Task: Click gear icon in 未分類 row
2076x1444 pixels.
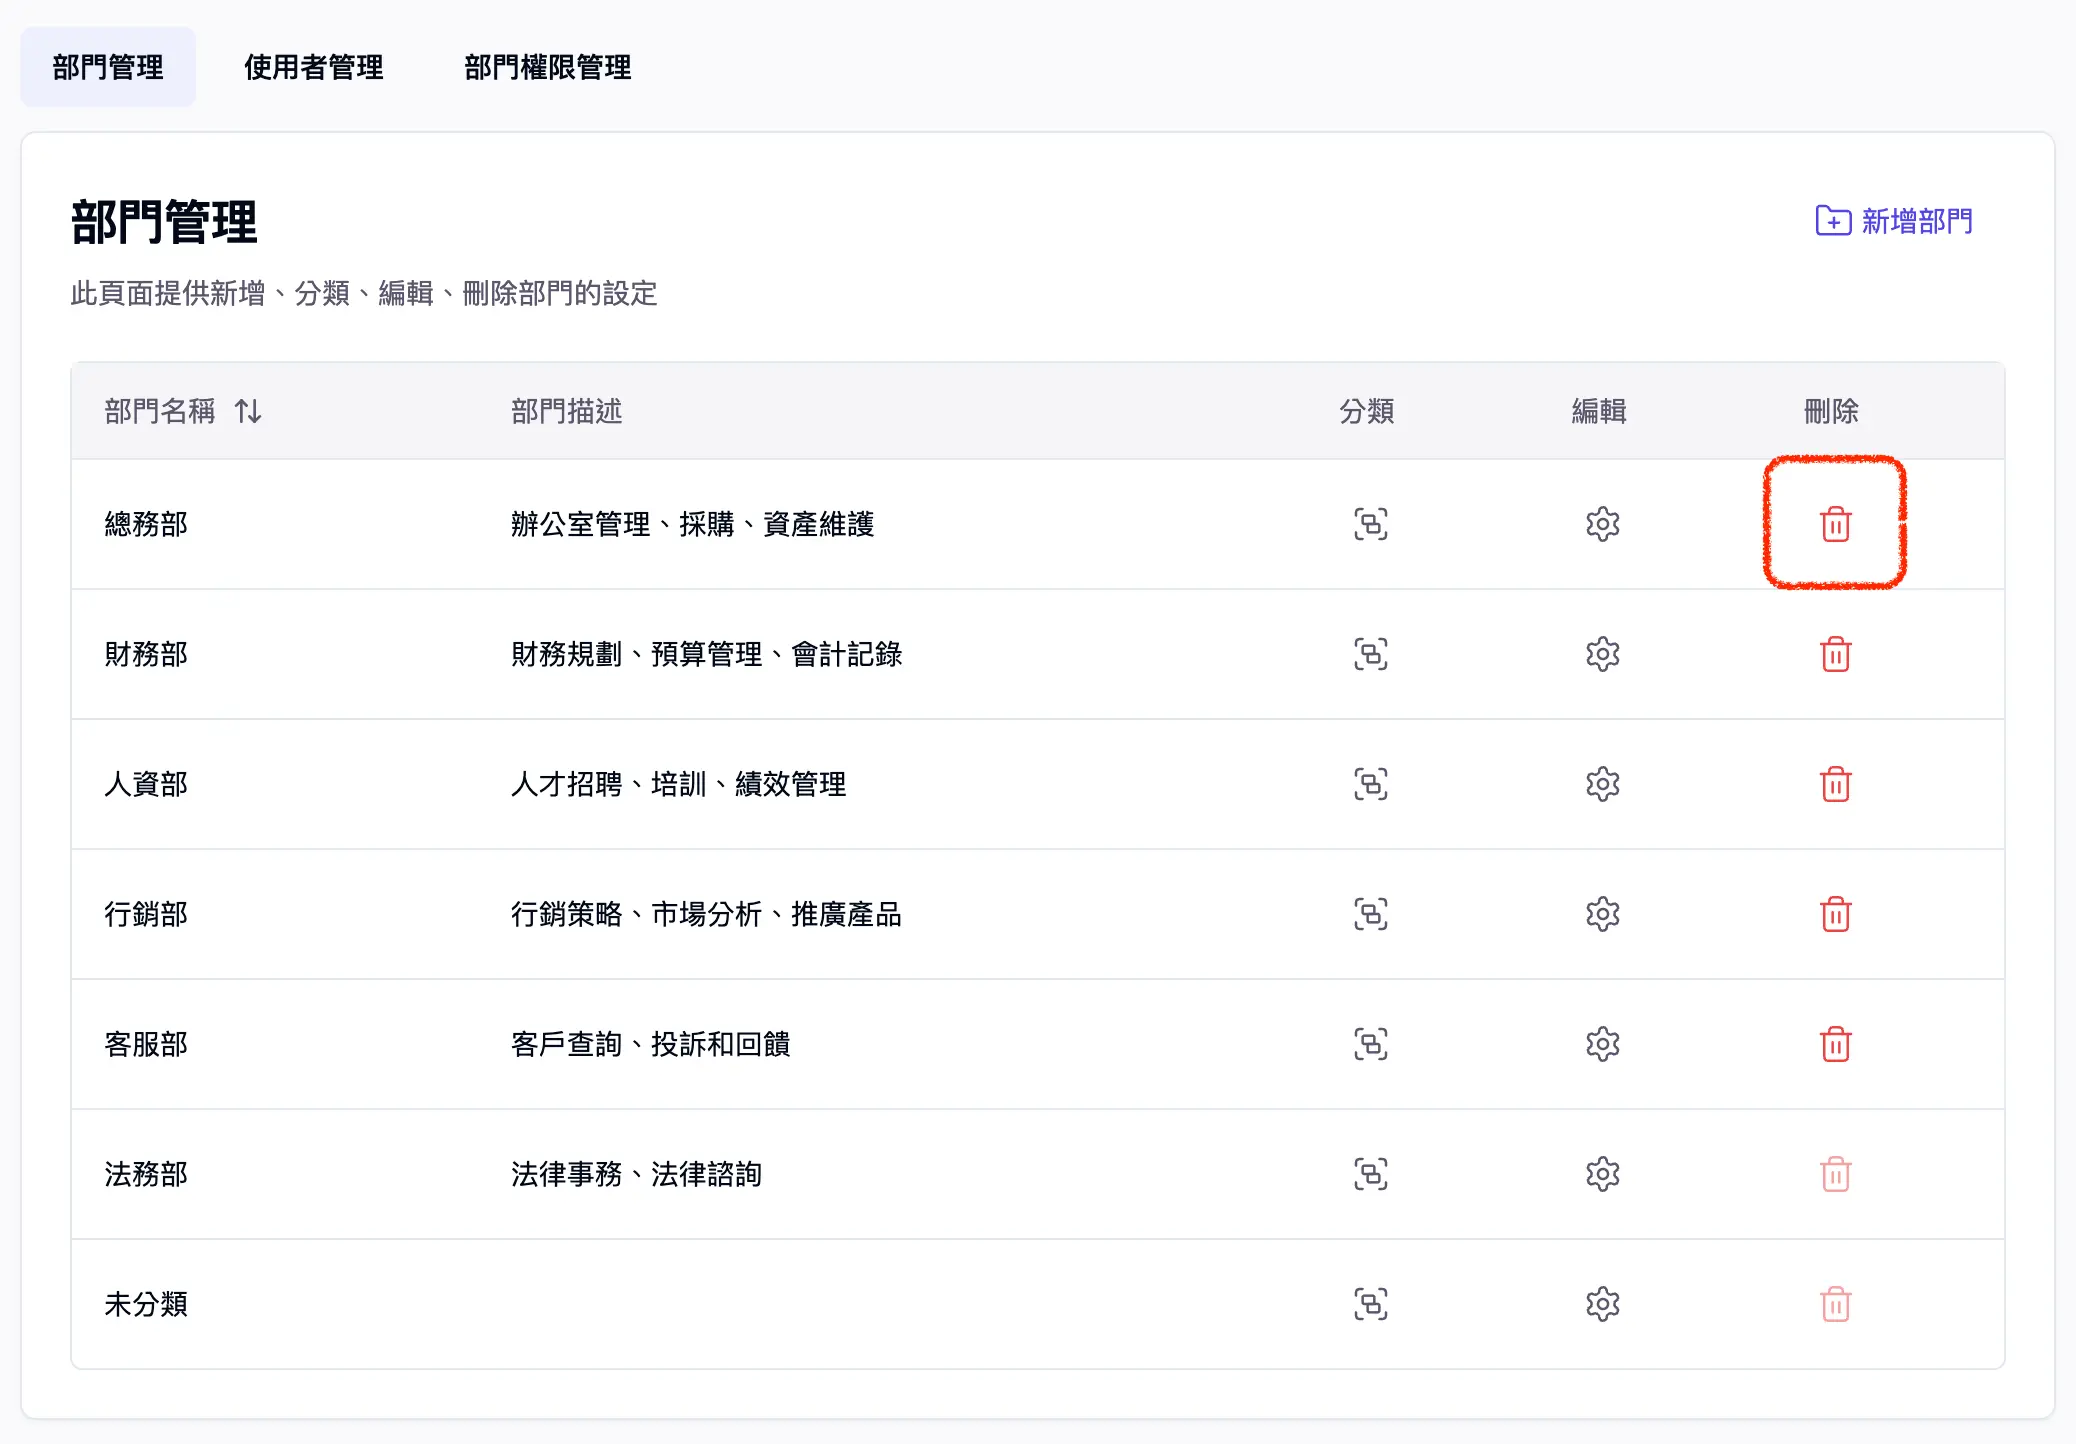Action: coord(1602,1304)
